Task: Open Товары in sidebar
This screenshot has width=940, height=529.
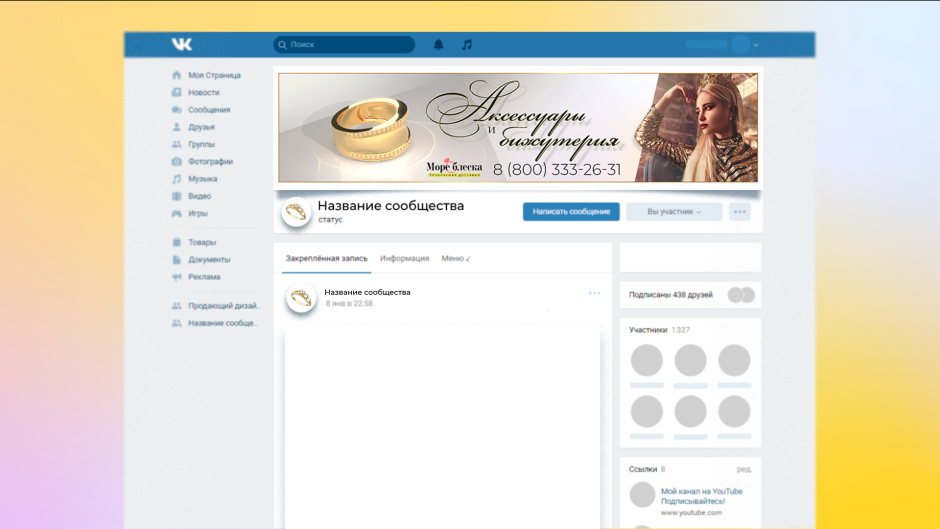Action: pos(202,242)
